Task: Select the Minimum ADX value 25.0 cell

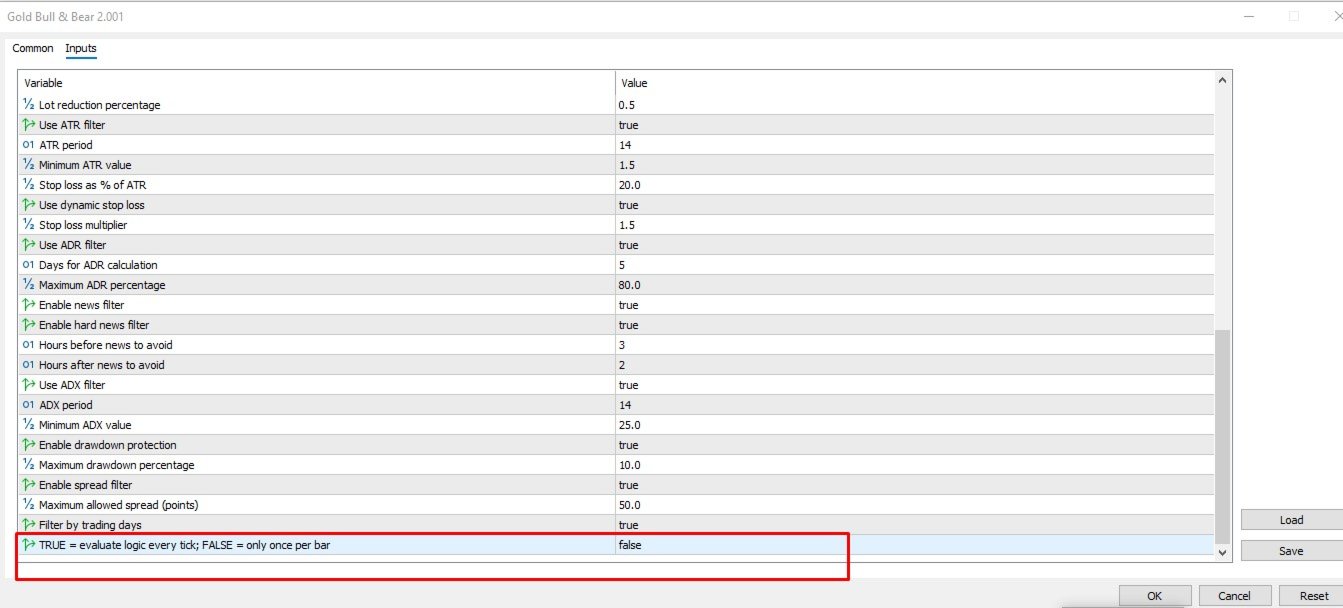Action: point(914,425)
